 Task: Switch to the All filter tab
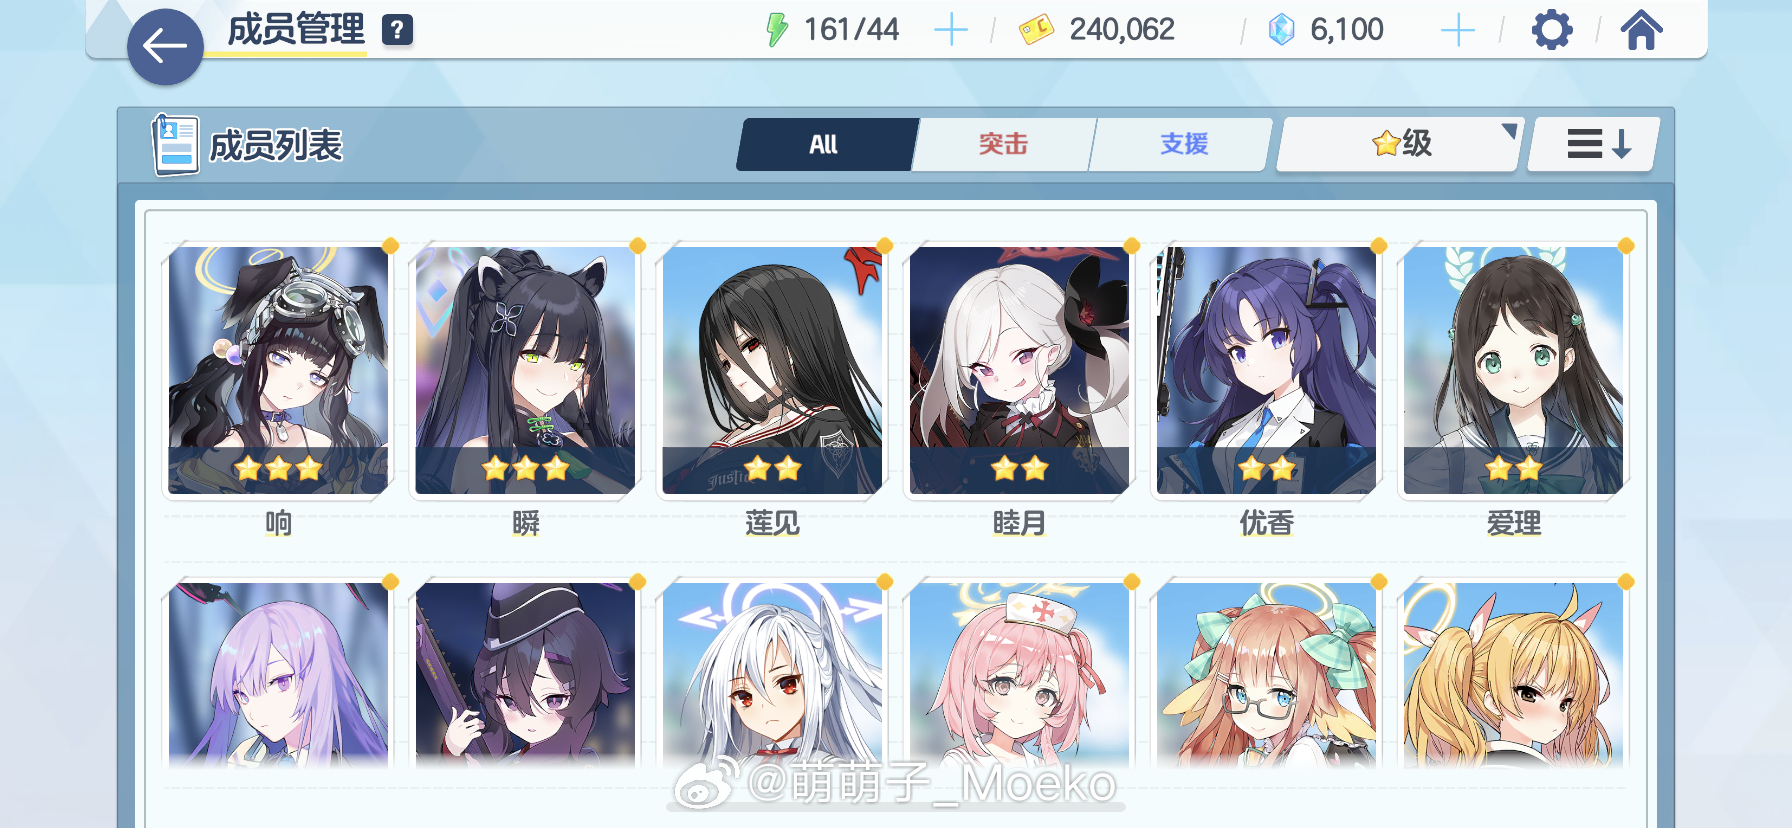pos(826,144)
